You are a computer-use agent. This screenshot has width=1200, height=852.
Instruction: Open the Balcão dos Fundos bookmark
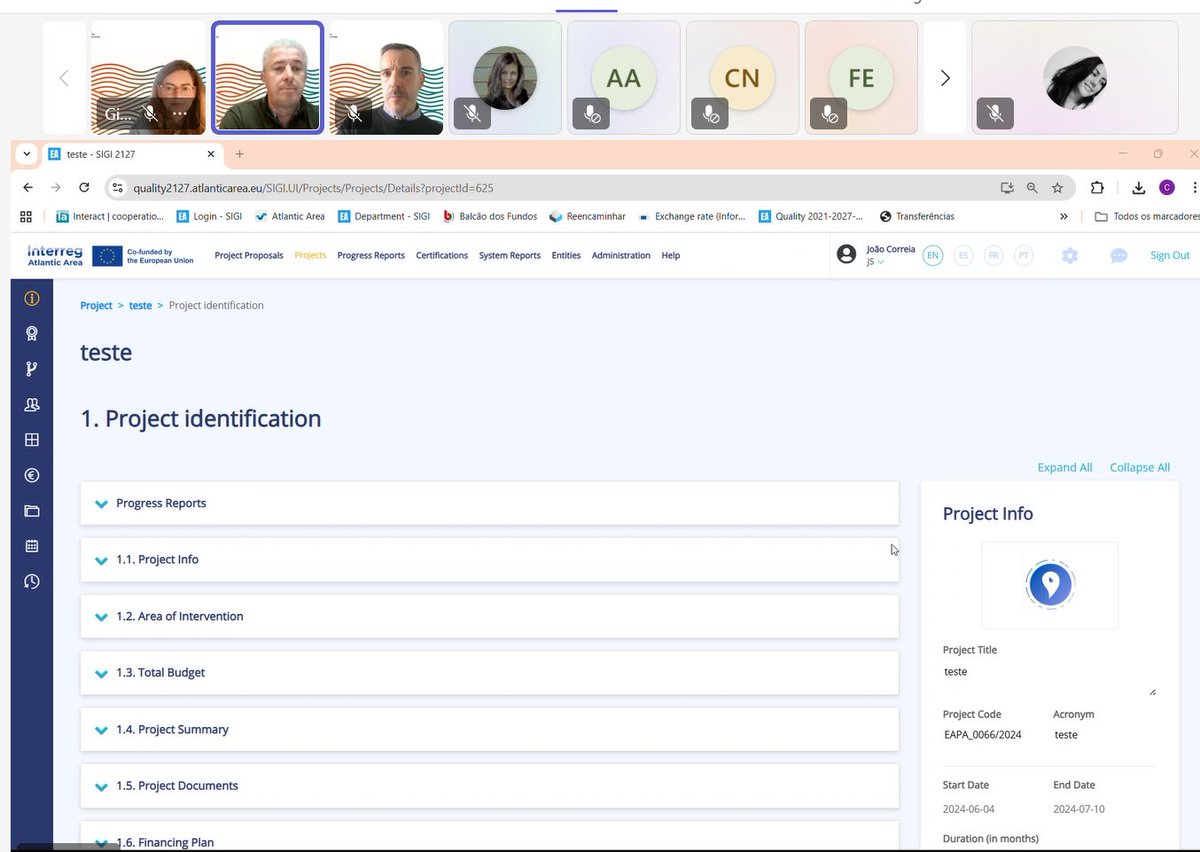(x=490, y=216)
